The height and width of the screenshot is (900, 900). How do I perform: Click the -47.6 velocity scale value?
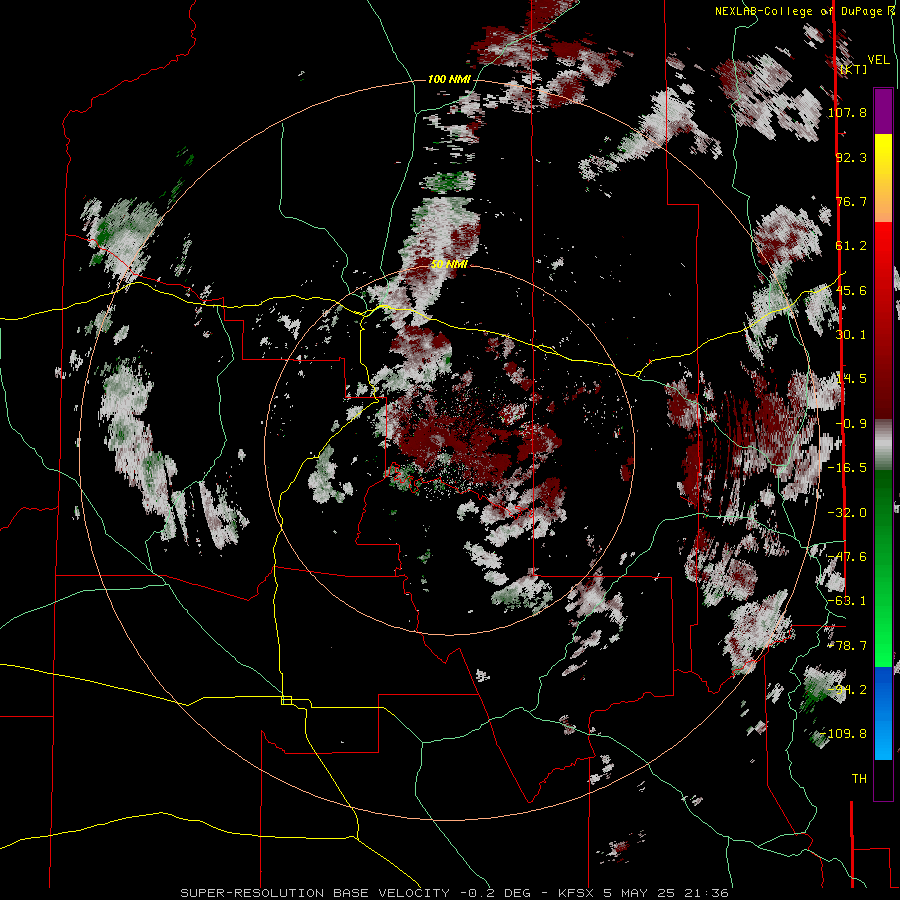click(x=847, y=557)
